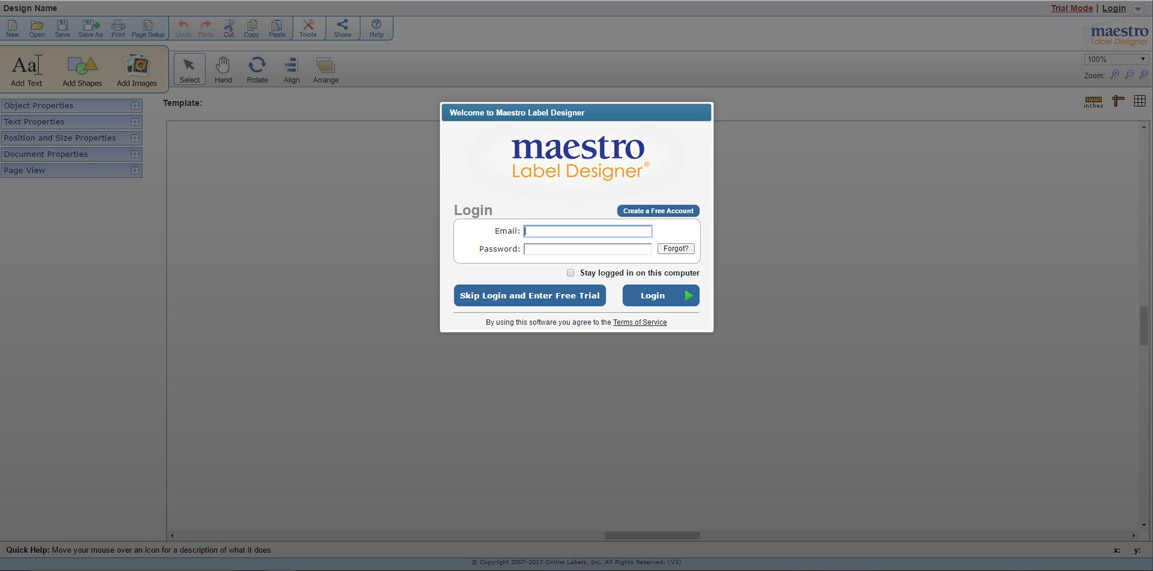
Task: Click the Trial Mode link
Action: pos(1071,9)
